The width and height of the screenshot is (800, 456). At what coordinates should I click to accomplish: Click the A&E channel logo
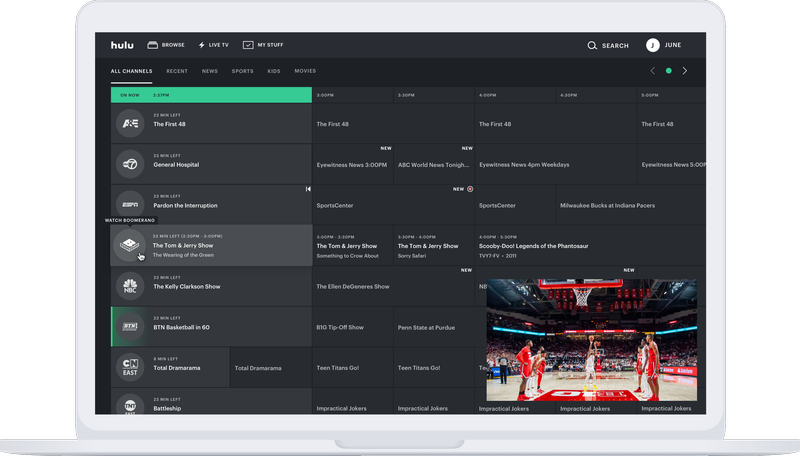coord(130,123)
